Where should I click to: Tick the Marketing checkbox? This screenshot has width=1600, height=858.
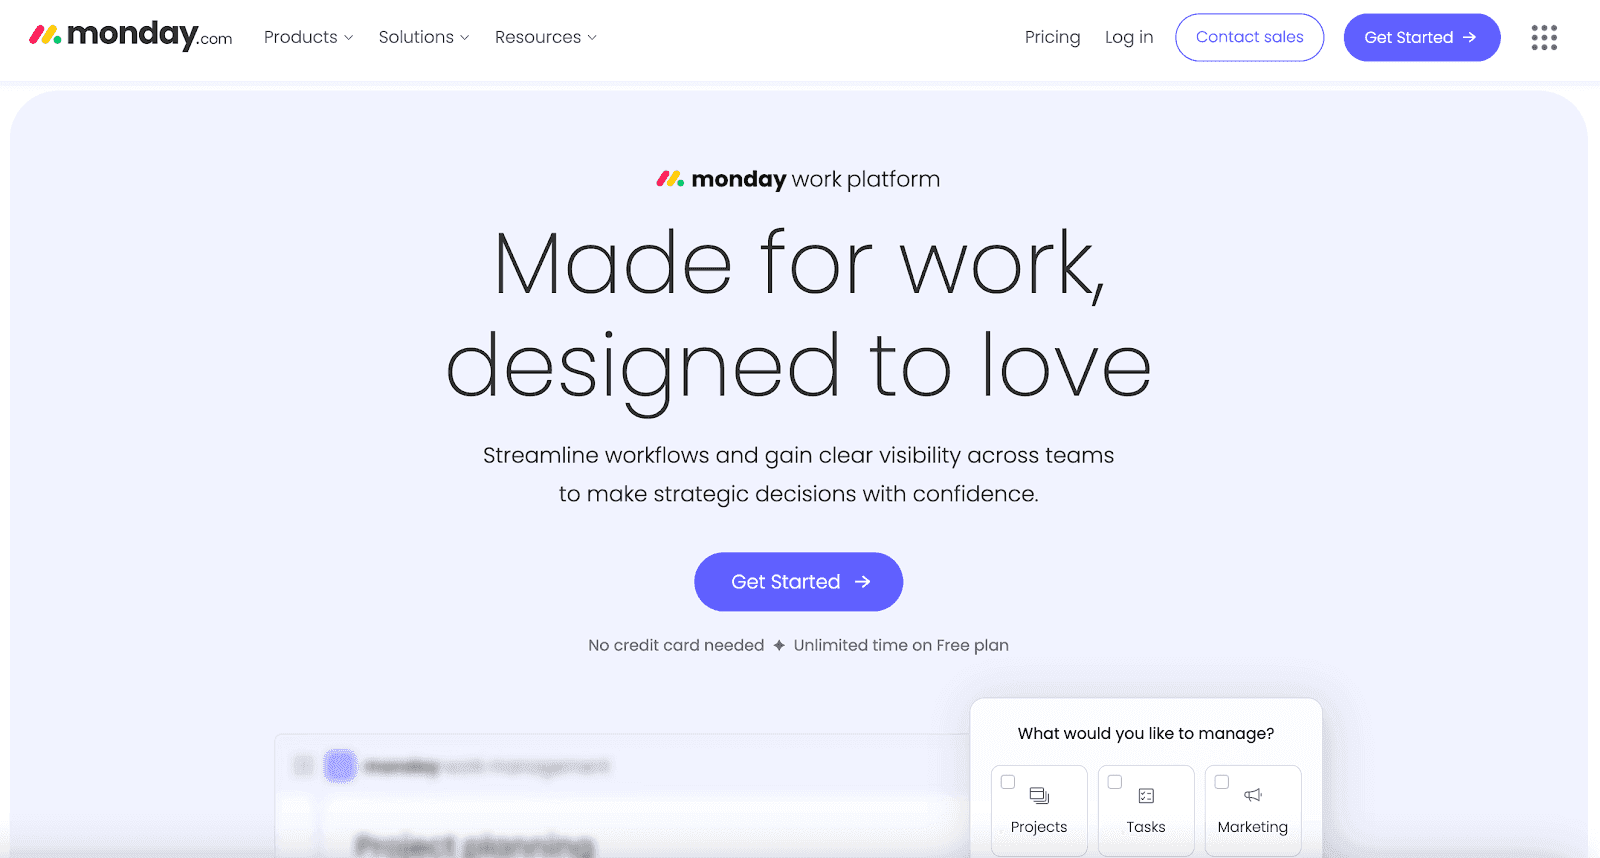pos(1222,782)
